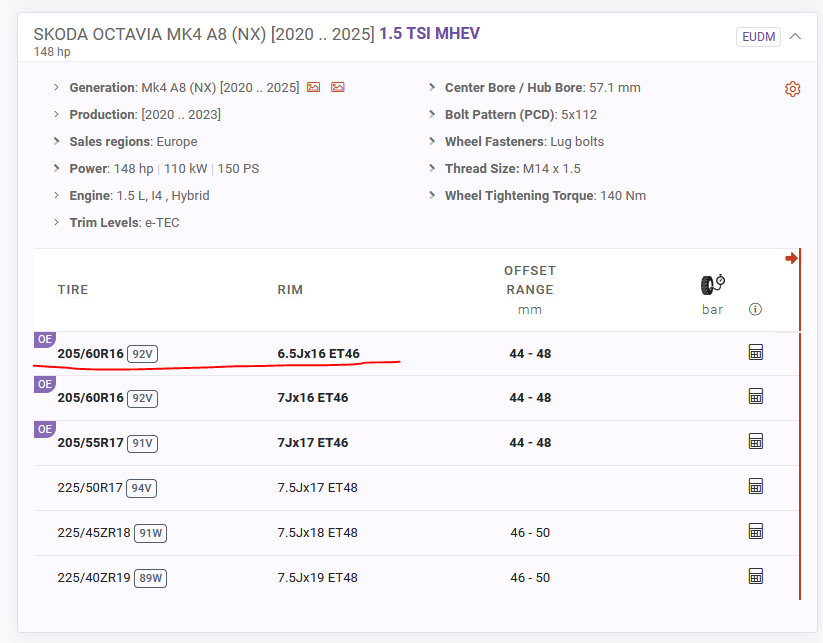823x643 pixels.
Task: Click 92V load index on 6.5Jx16 row
Action: tap(142, 354)
